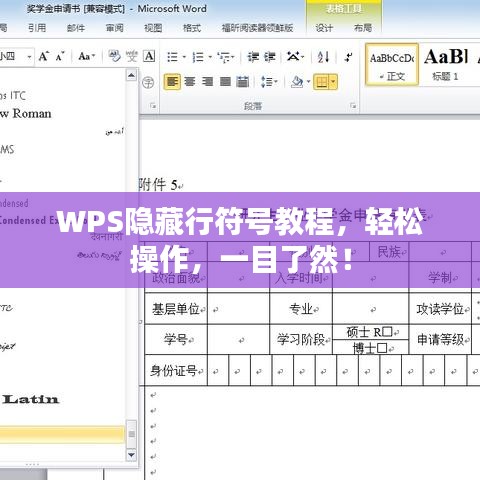Click the Grow Font icon
Screen dimensions: 480x480
coord(44,56)
